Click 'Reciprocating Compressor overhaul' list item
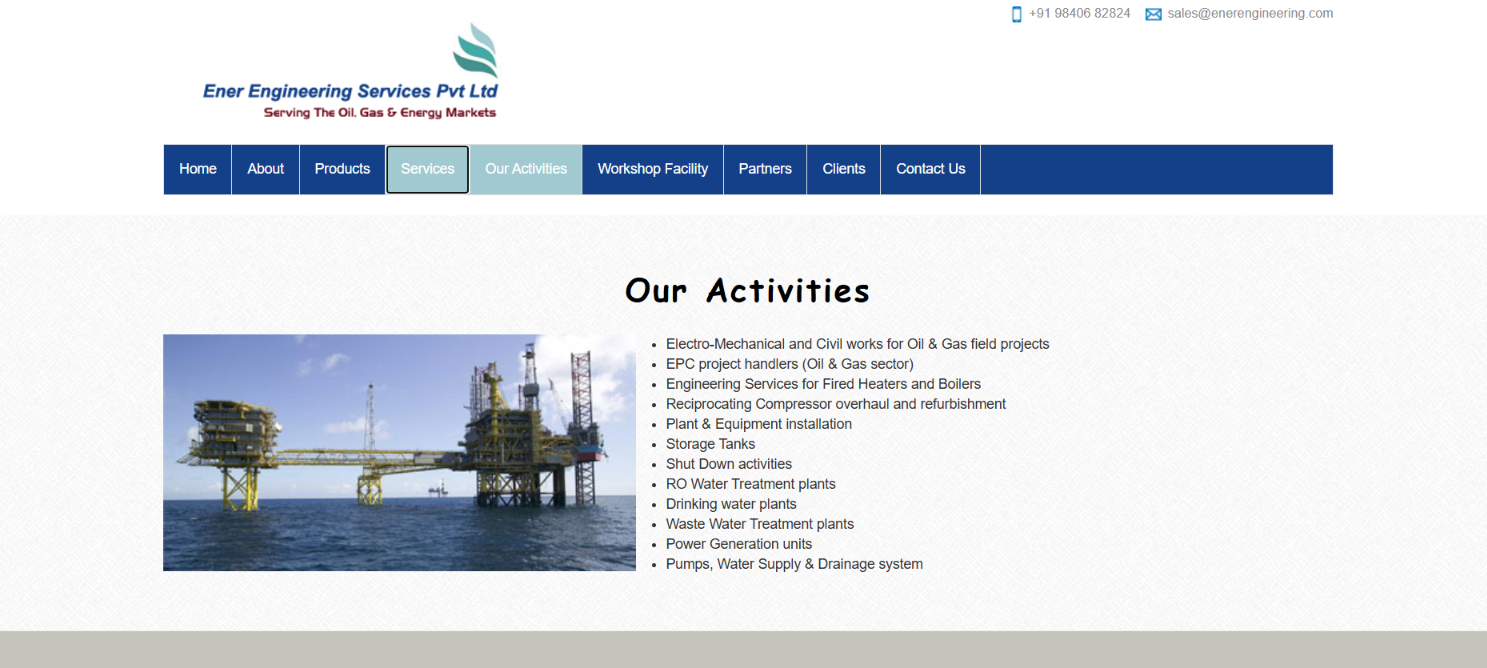This screenshot has height=668, width=1487. pyautogui.click(x=836, y=404)
